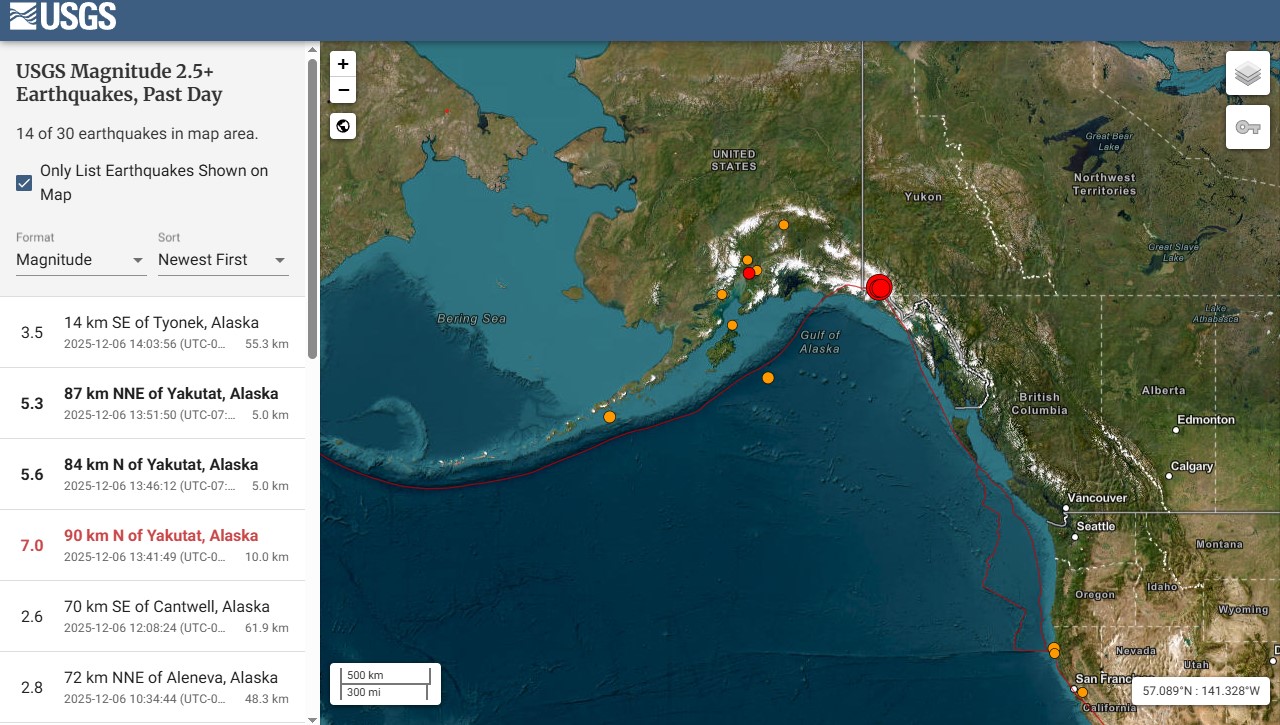Viewport: 1280px width, 725px height.
Task: Open the map legend key icon
Action: pyautogui.click(x=1247, y=127)
